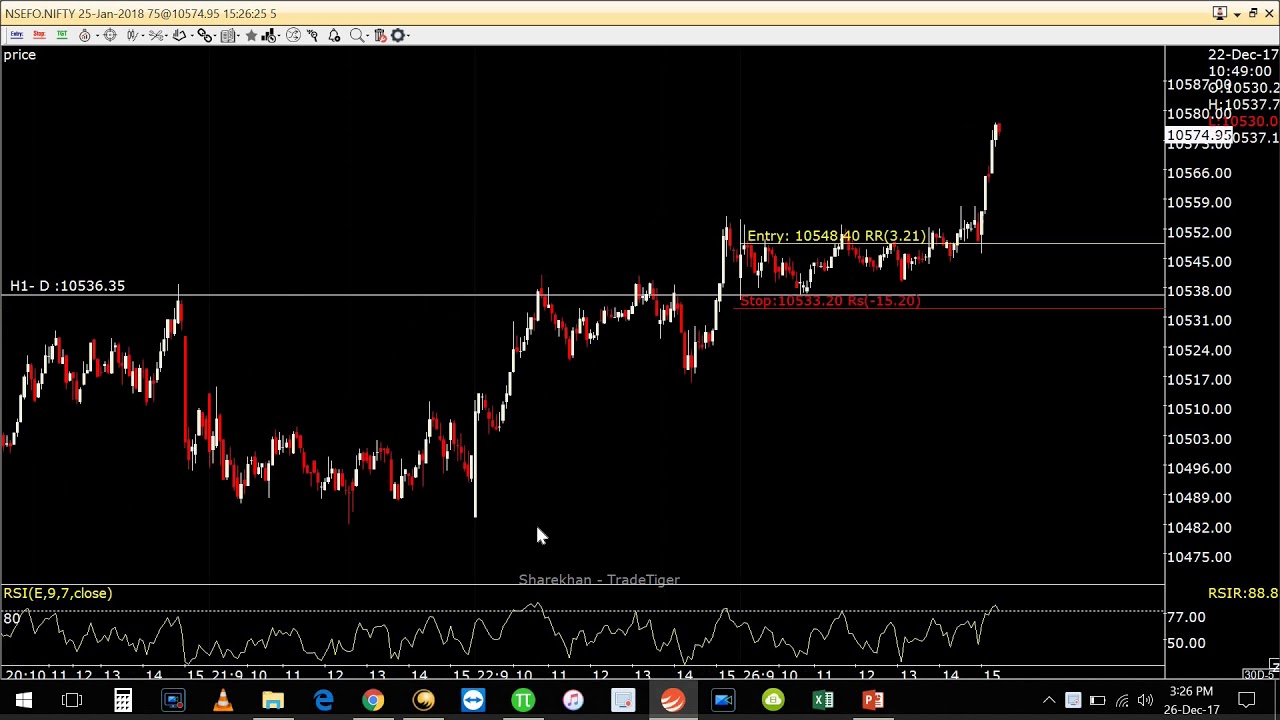Click the volume speaker tray icon
The width and height of the screenshot is (1280, 720).
[x=1145, y=700]
